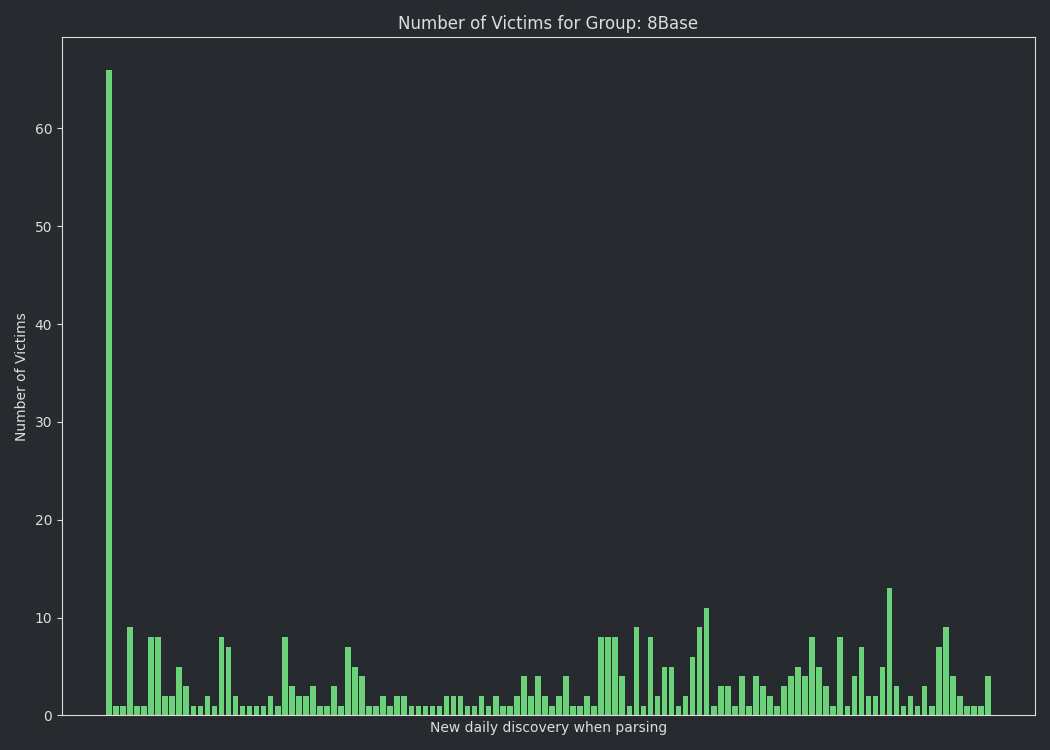Click the y-axis label 'Number of Victims'

(x=20, y=377)
